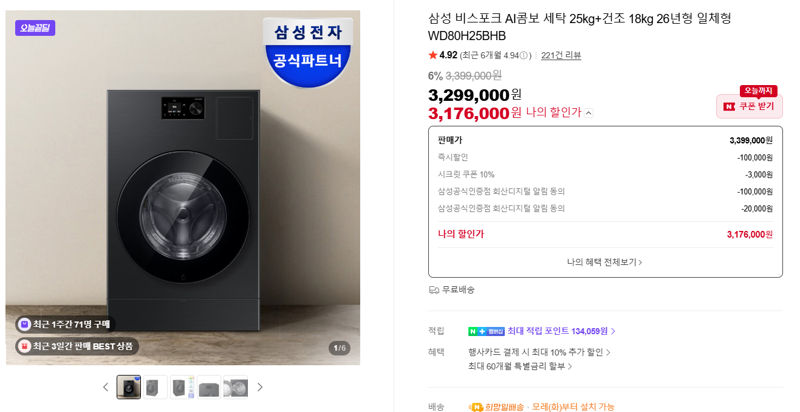Screen dimensions: 800x412
Task: Select the first washer thumbnail image
Action: [x=129, y=387]
